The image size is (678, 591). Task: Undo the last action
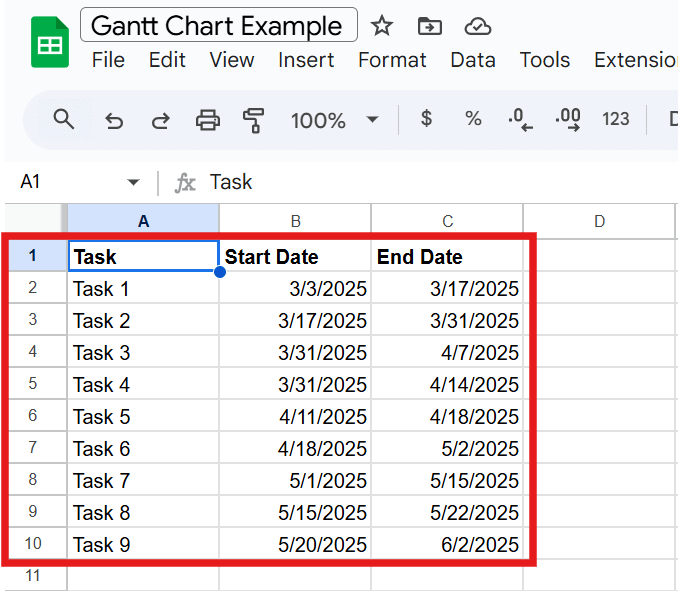coord(114,121)
